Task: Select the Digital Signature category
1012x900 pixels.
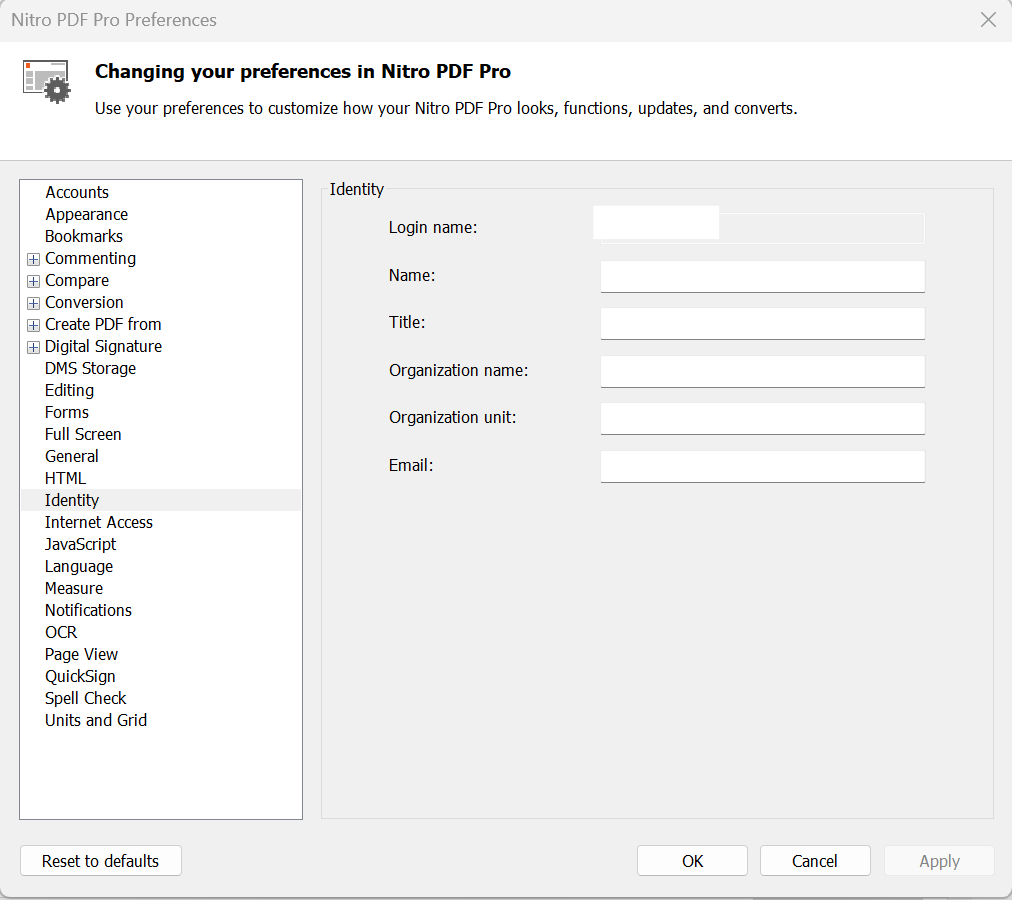Action: click(x=103, y=346)
